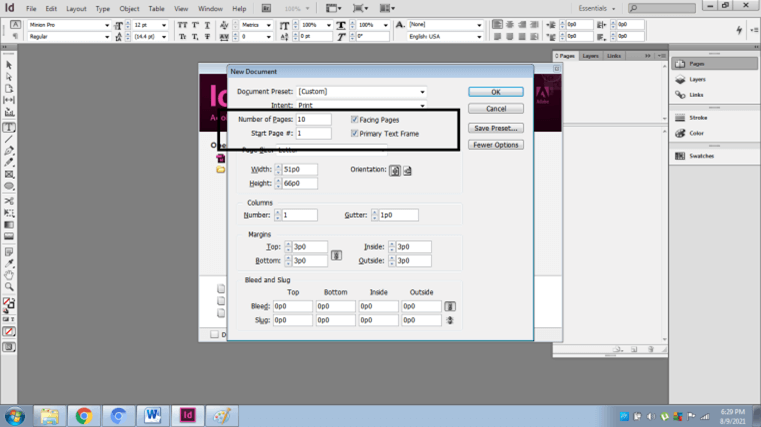The width and height of the screenshot is (761, 427).
Task: Click the Save Preset button
Action: (x=496, y=128)
